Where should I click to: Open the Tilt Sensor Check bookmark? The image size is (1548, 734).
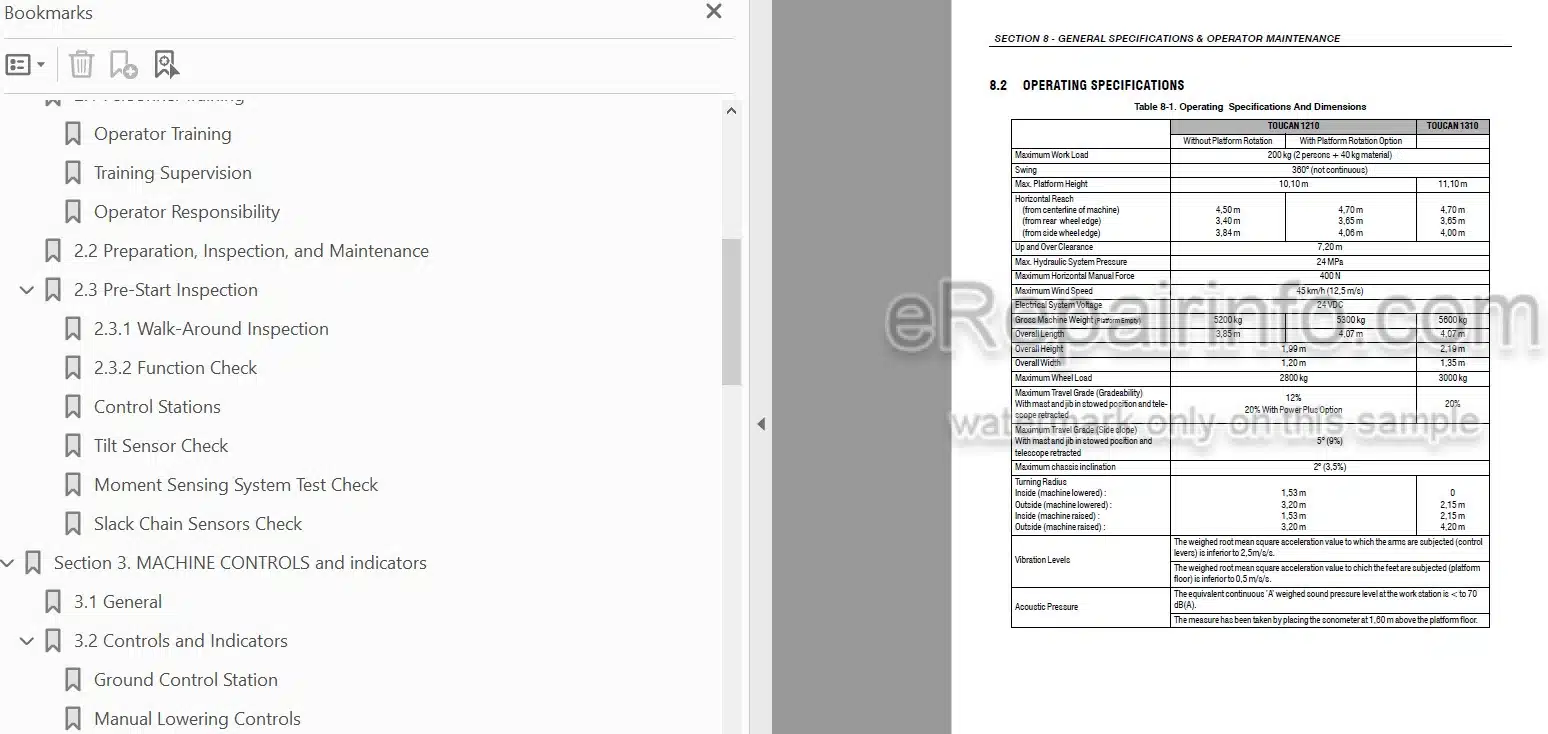161,446
